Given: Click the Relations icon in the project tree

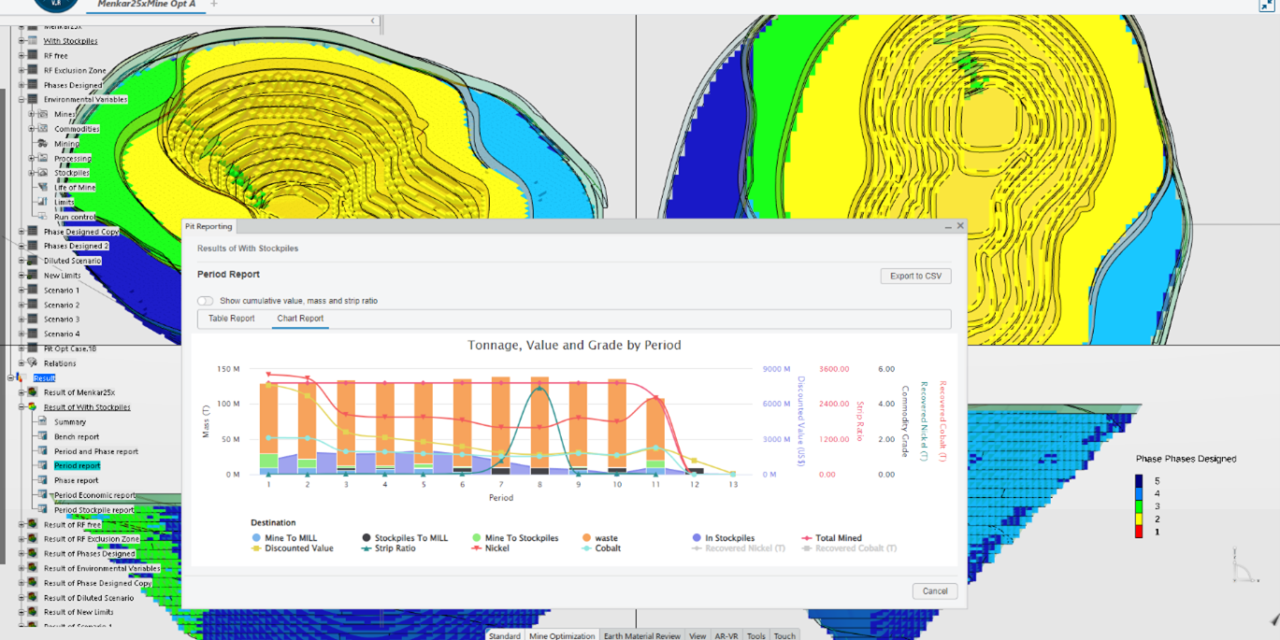Looking at the screenshot, I should click(33, 364).
